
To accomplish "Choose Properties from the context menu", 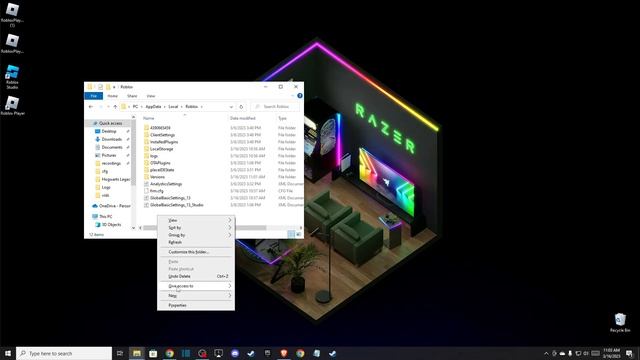I will tap(196, 305).
